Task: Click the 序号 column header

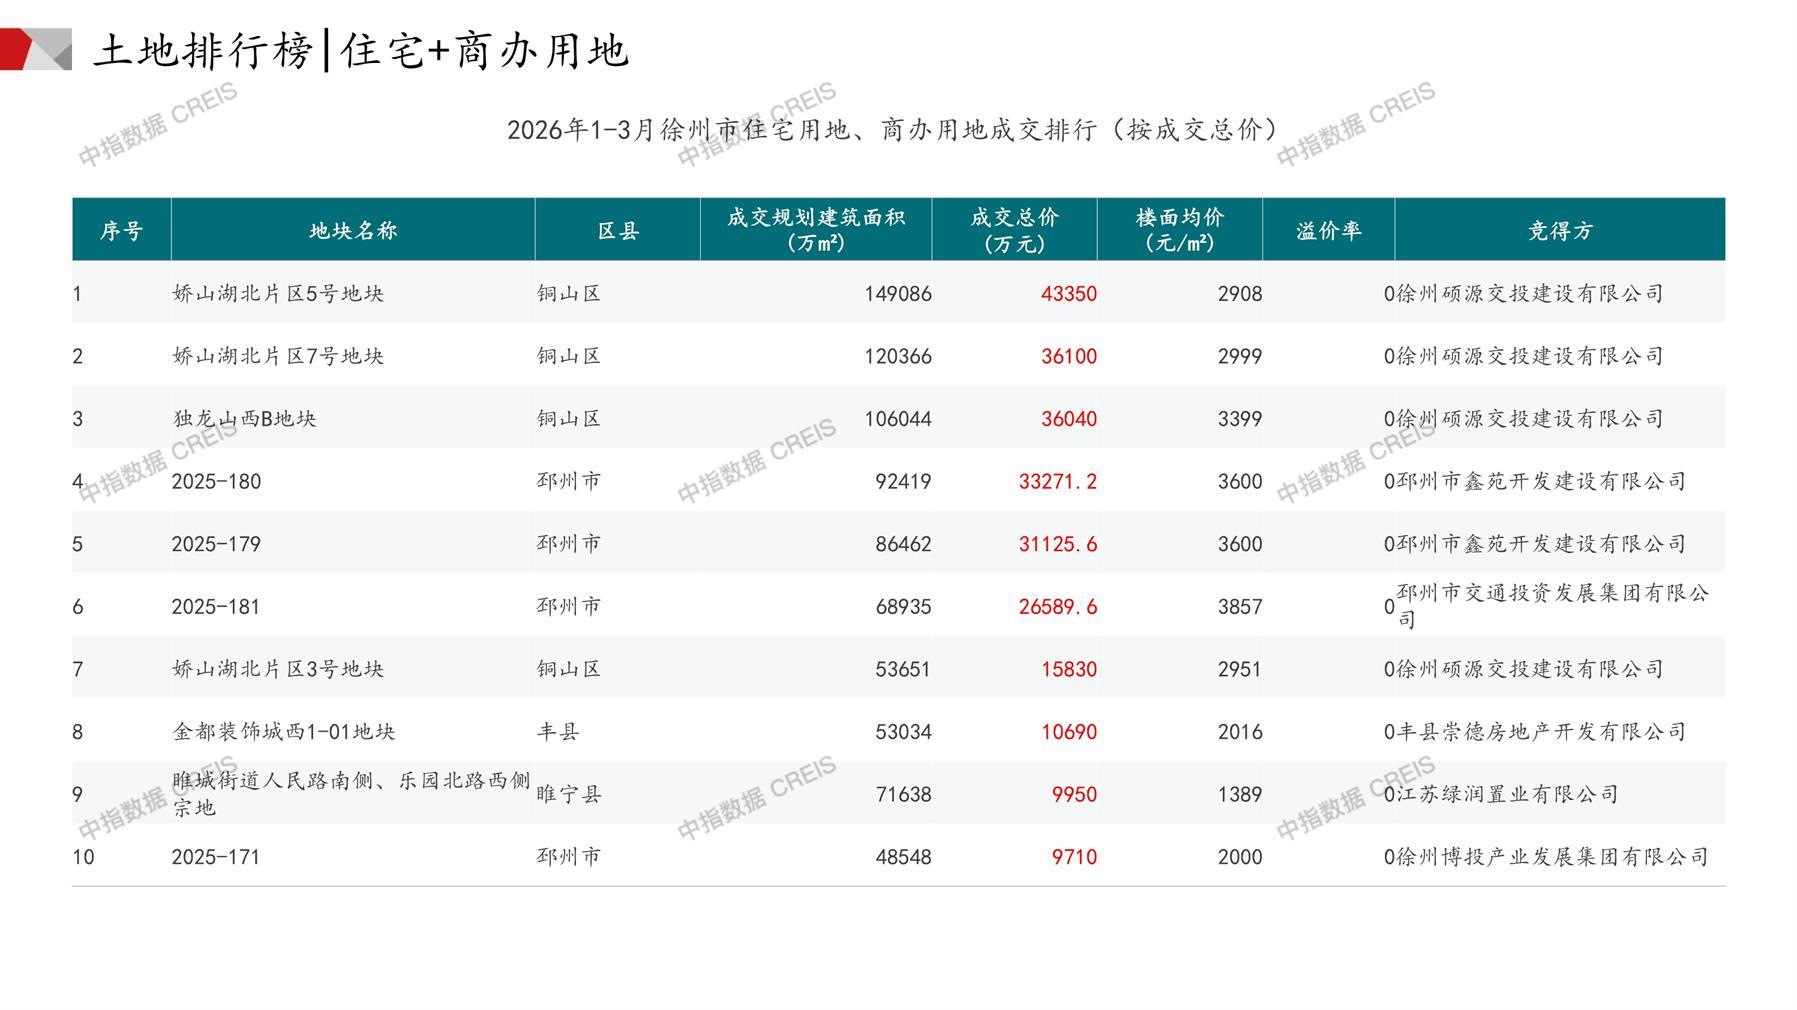Action: coord(121,231)
